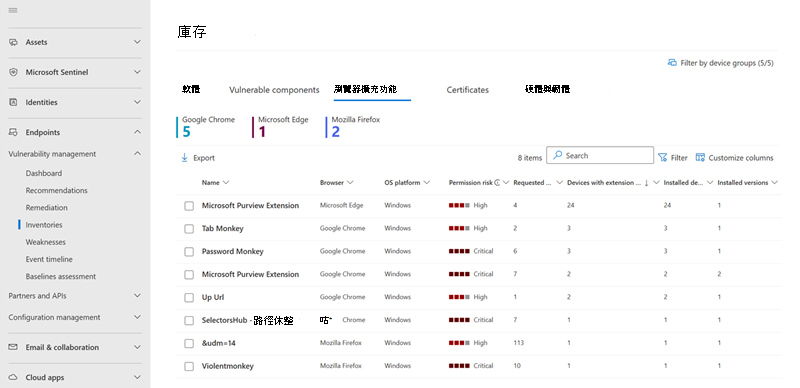800x388 pixels.
Task: Filter by Microsoft Edge count card
Action: coord(281,127)
